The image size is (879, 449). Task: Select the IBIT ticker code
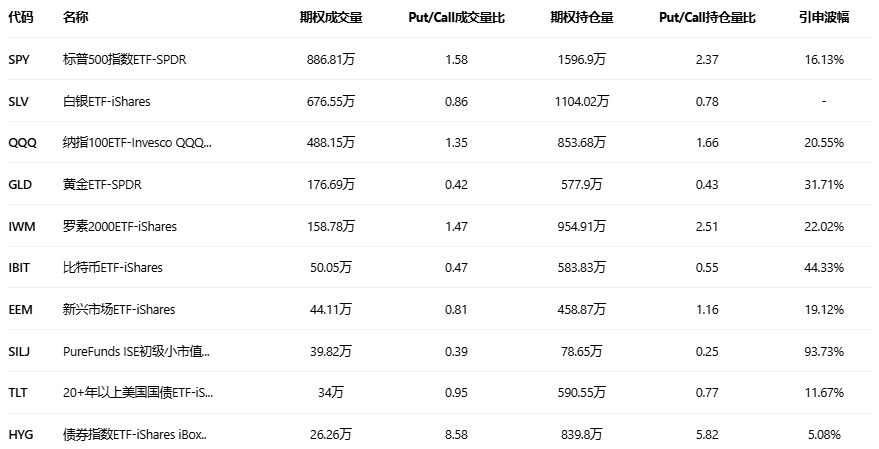(x=21, y=268)
